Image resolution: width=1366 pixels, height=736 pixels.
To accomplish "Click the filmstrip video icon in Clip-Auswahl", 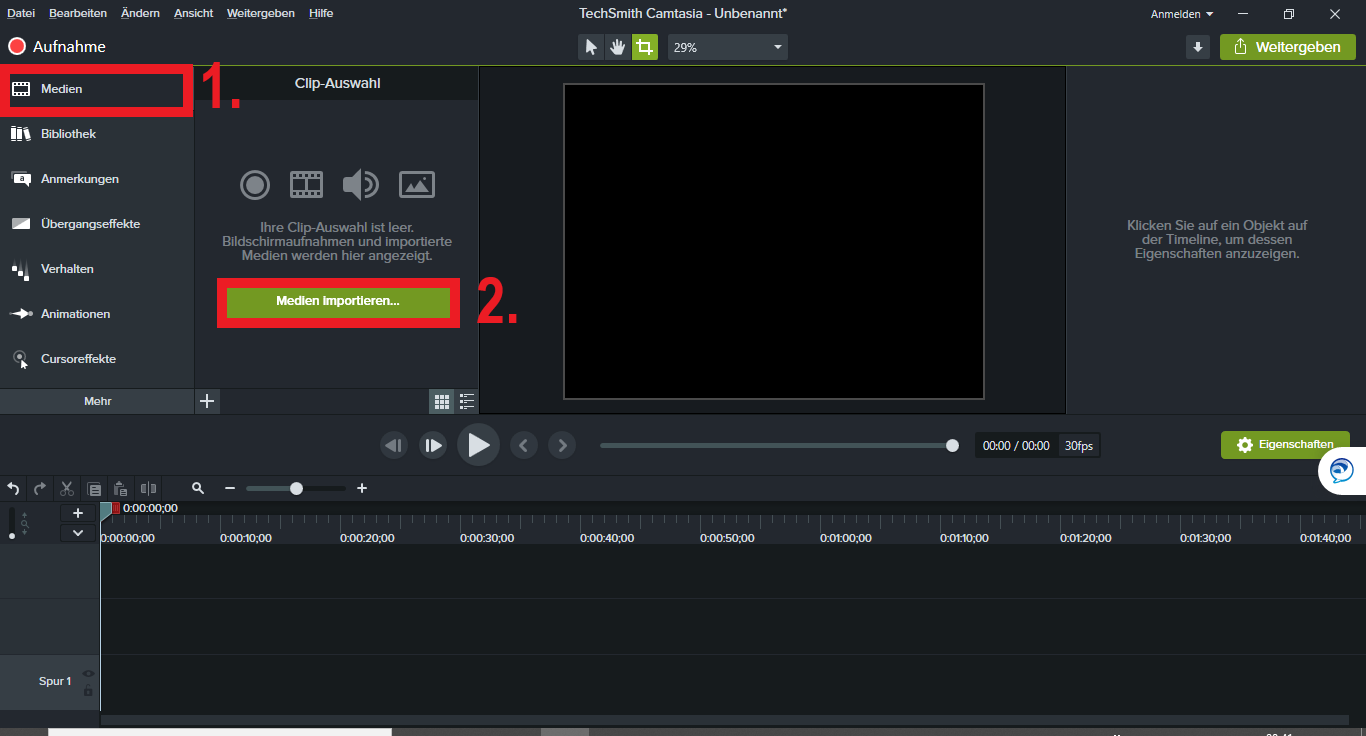I will pyautogui.click(x=307, y=184).
